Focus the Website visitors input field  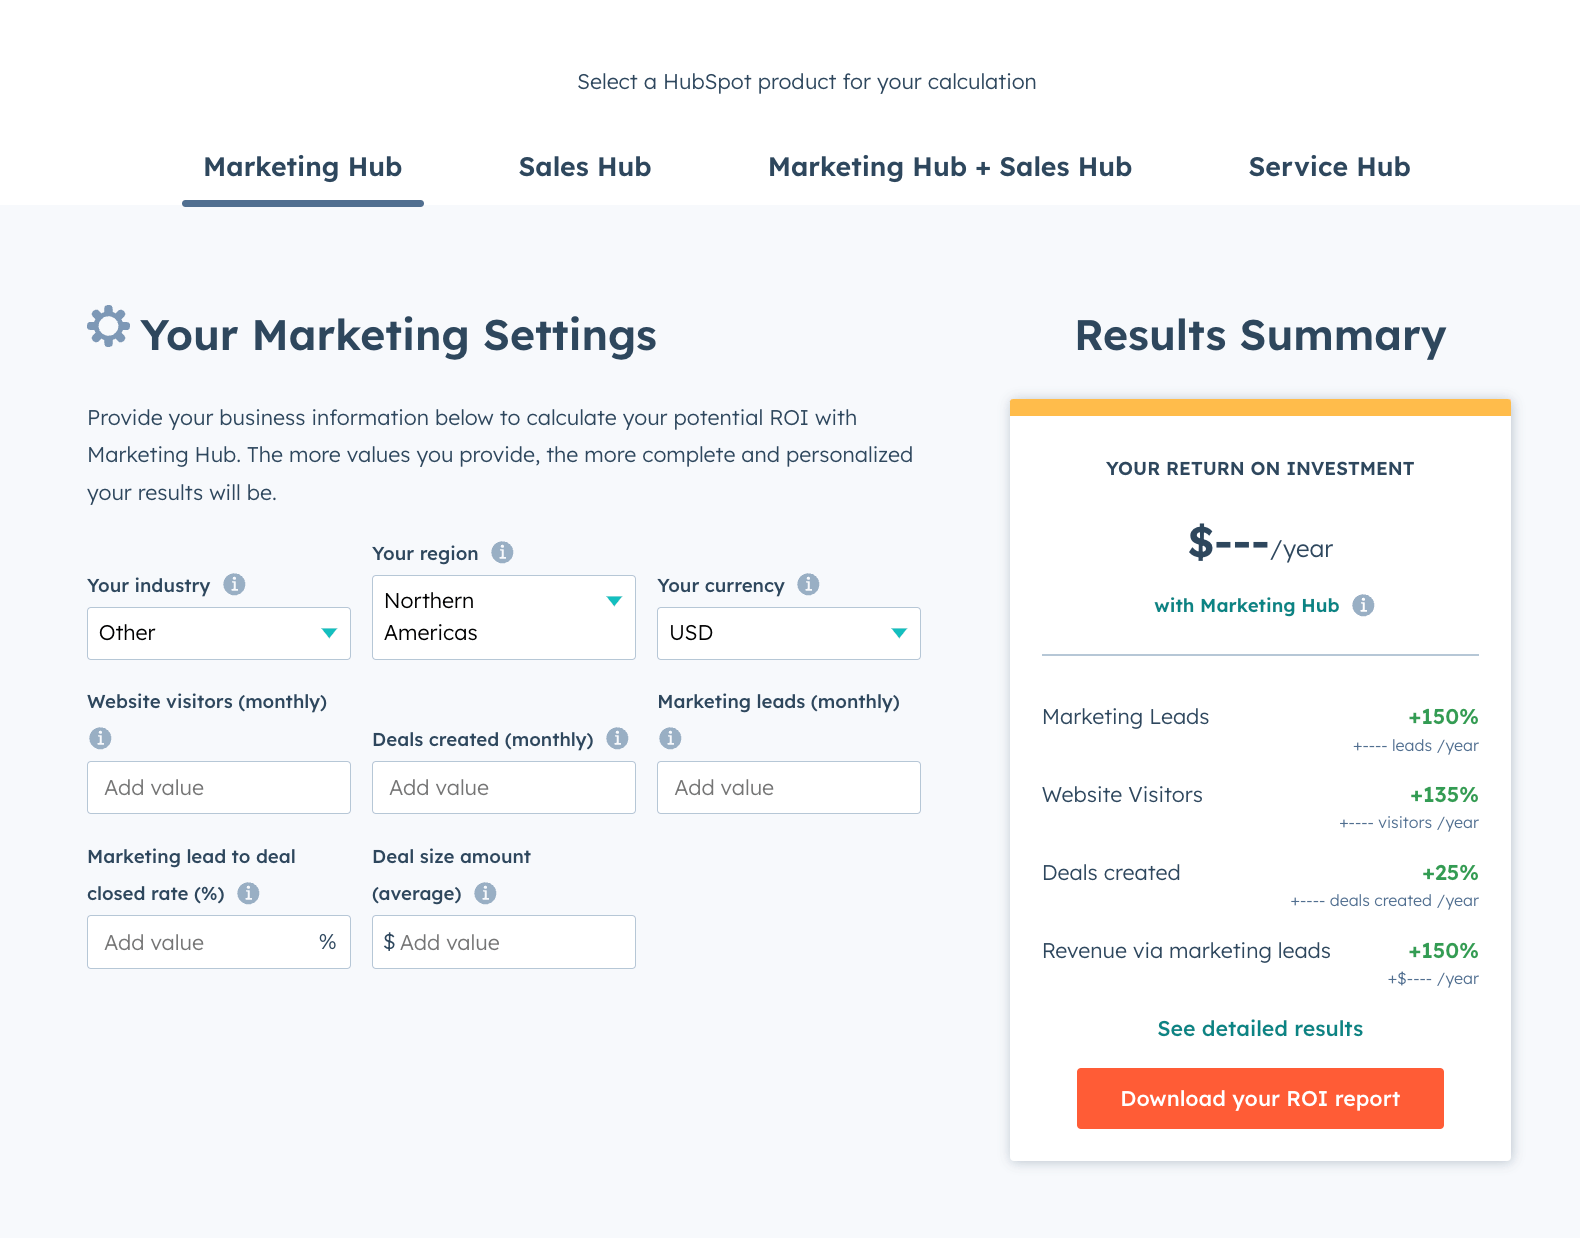coord(218,788)
